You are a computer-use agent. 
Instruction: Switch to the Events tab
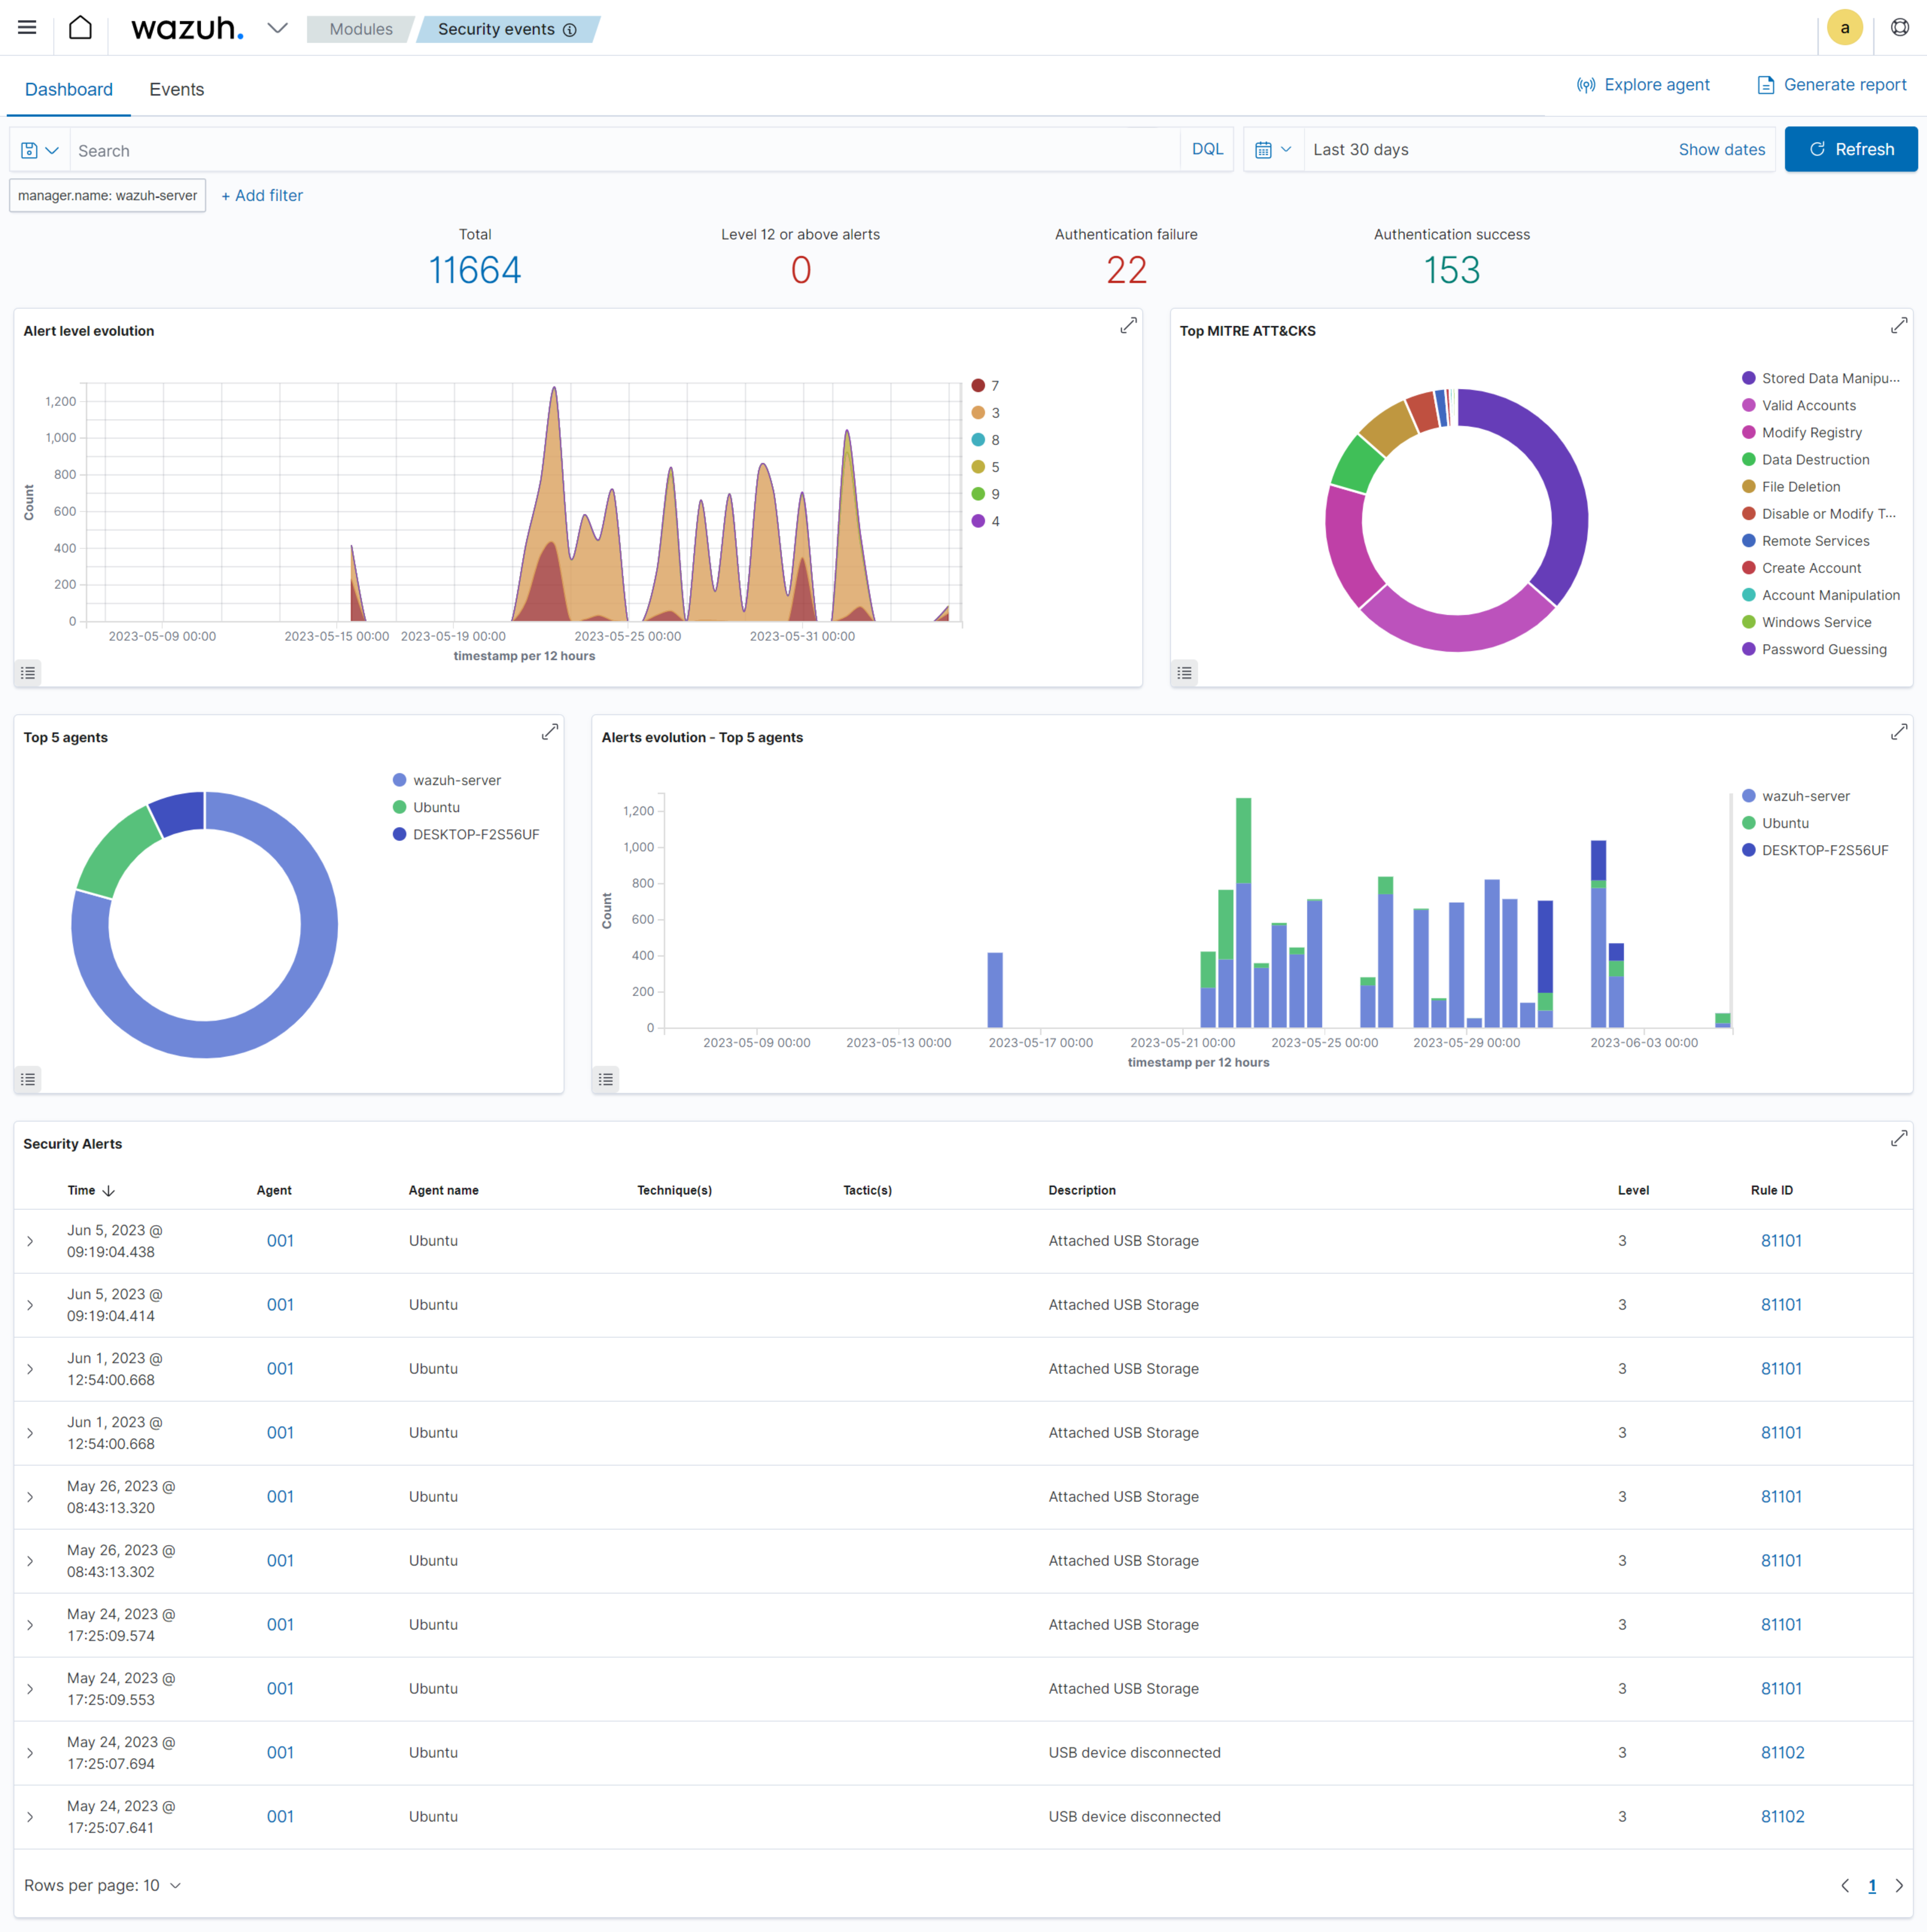click(x=177, y=89)
